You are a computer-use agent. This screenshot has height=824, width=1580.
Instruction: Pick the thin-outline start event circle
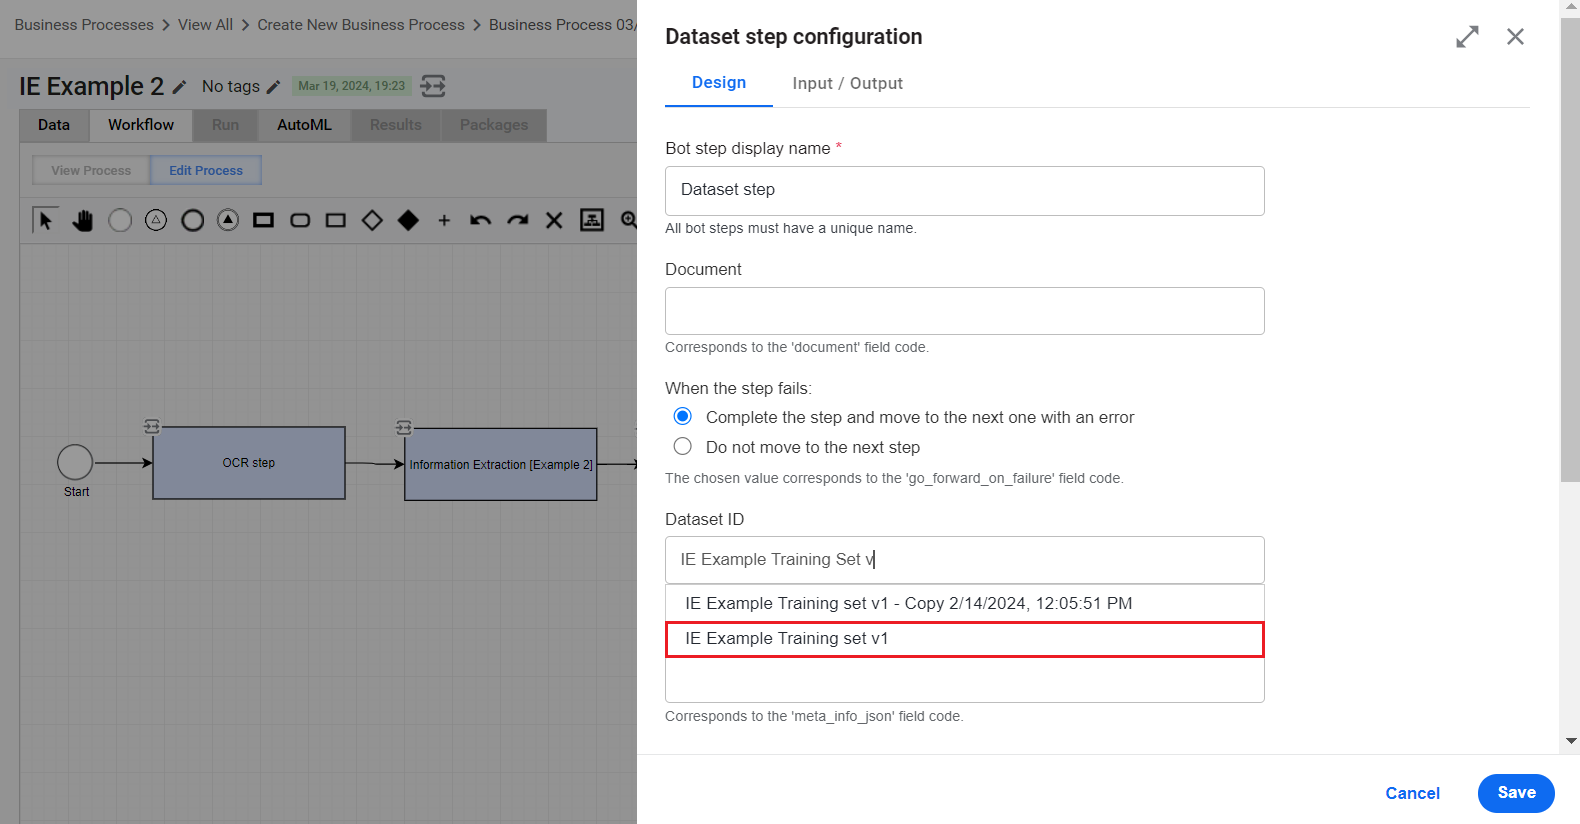(x=120, y=220)
